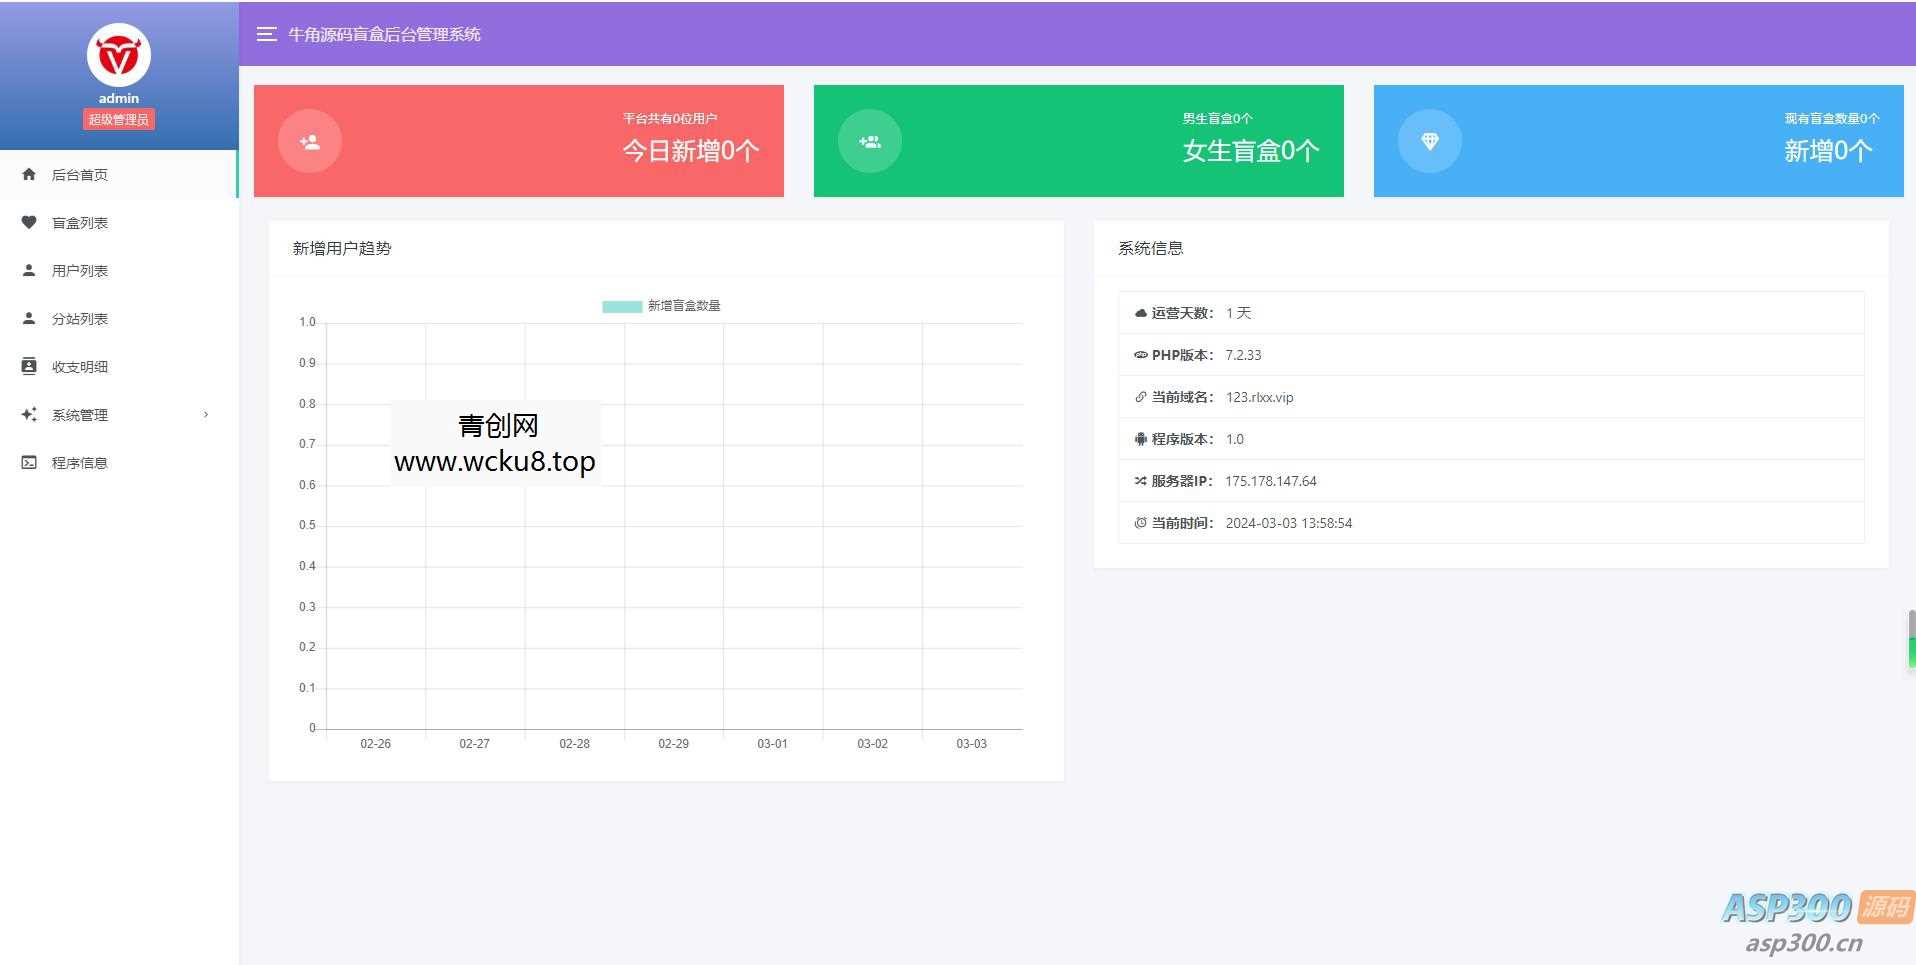
Task: Click the 超级管理员 badge
Action: [x=118, y=118]
